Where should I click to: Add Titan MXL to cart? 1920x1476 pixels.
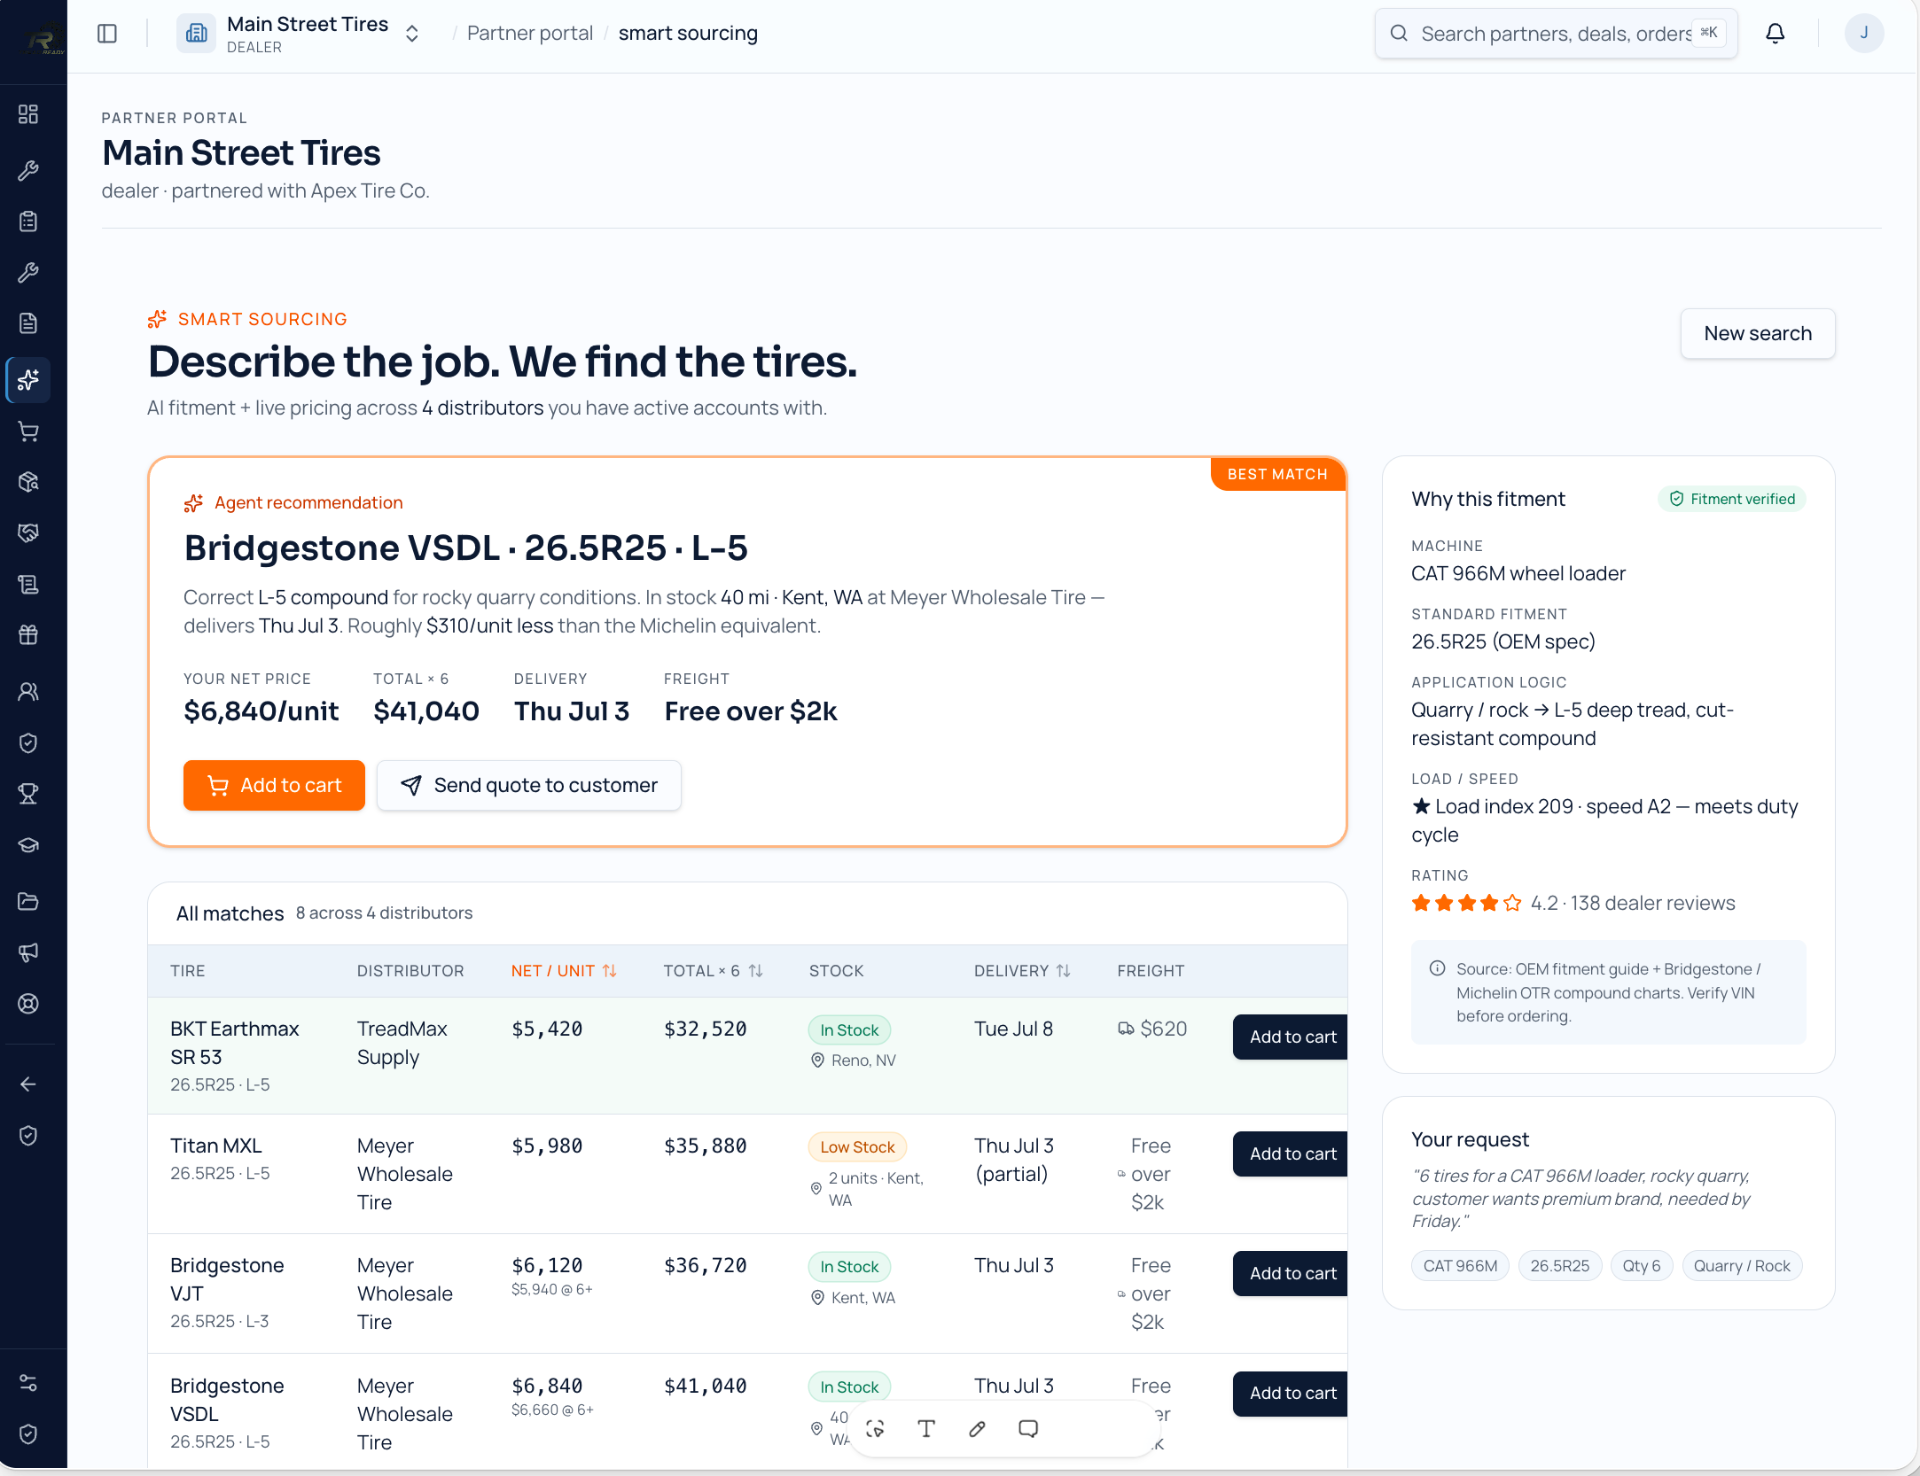(1291, 1154)
